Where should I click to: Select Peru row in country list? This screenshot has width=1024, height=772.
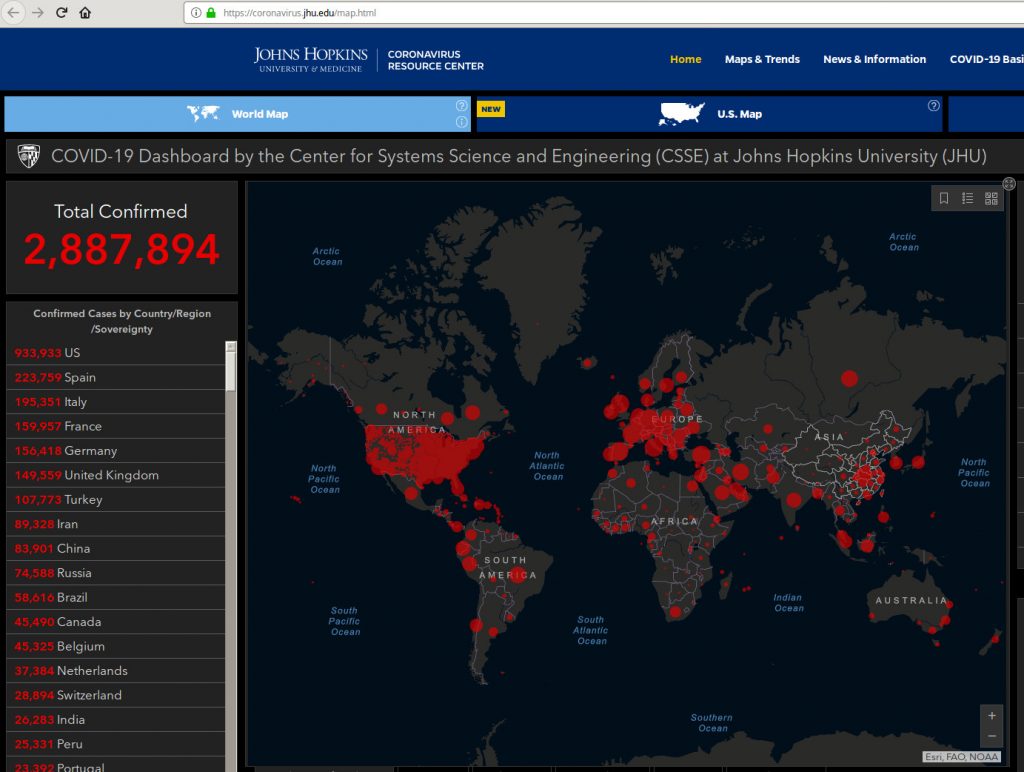tap(116, 744)
